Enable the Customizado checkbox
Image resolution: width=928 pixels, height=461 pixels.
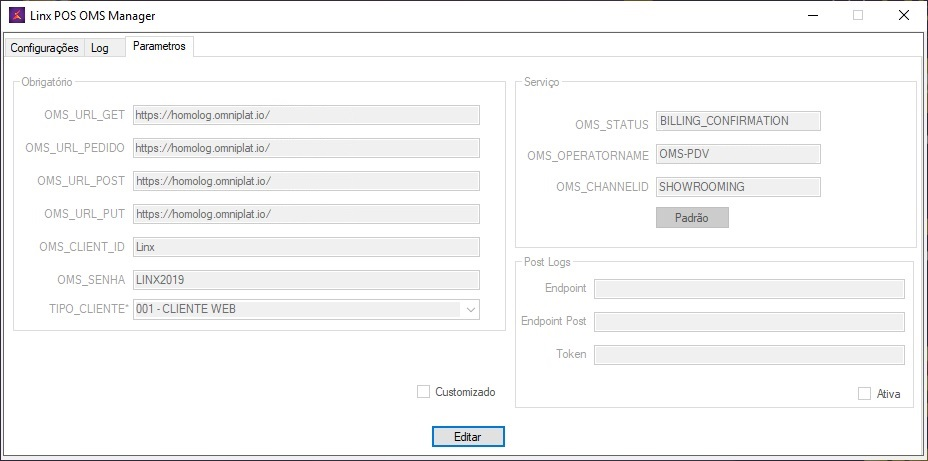coord(424,392)
